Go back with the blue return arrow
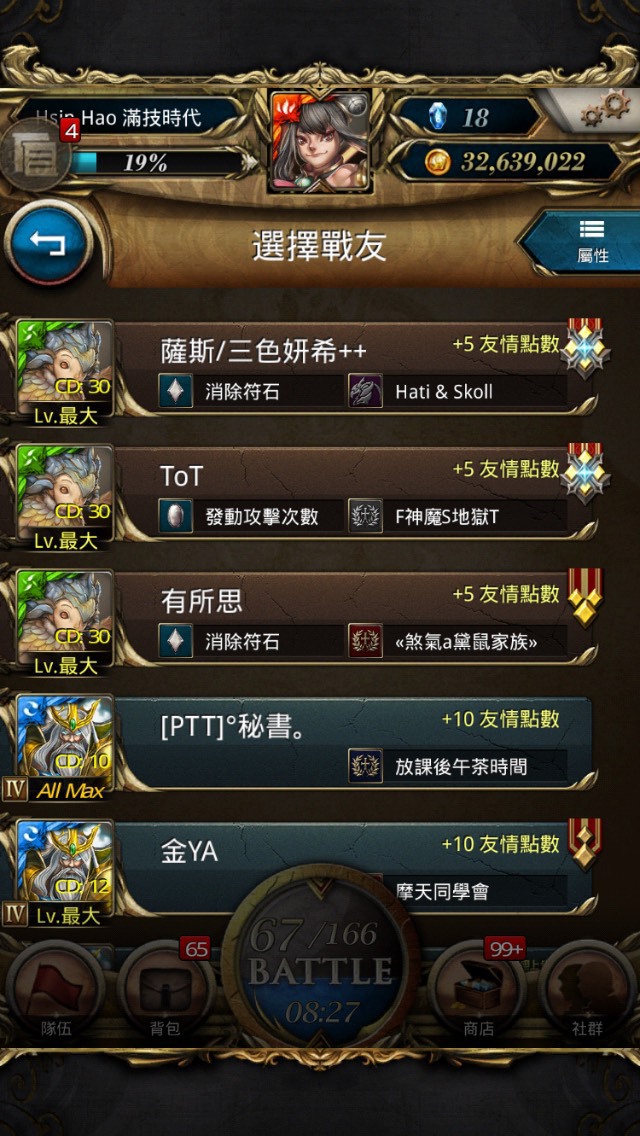This screenshot has width=640, height=1136. pyautogui.click(x=48, y=244)
